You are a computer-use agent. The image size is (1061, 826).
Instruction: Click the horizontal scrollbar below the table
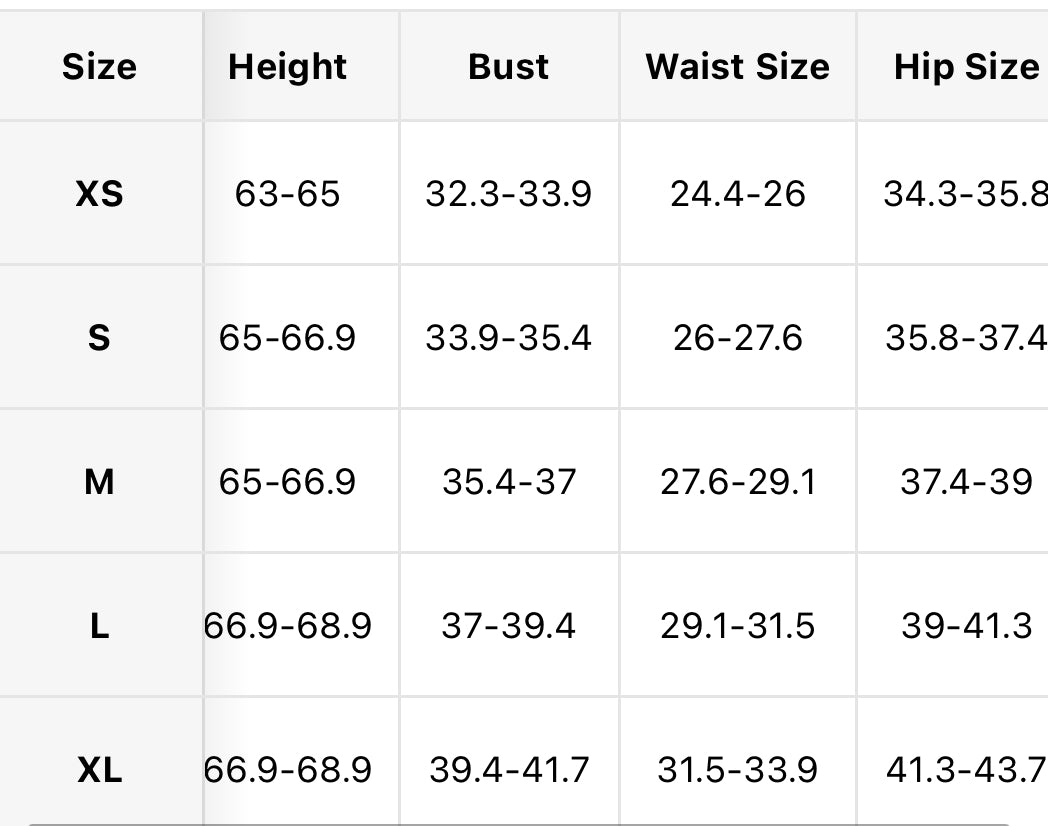[x=520, y=824]
